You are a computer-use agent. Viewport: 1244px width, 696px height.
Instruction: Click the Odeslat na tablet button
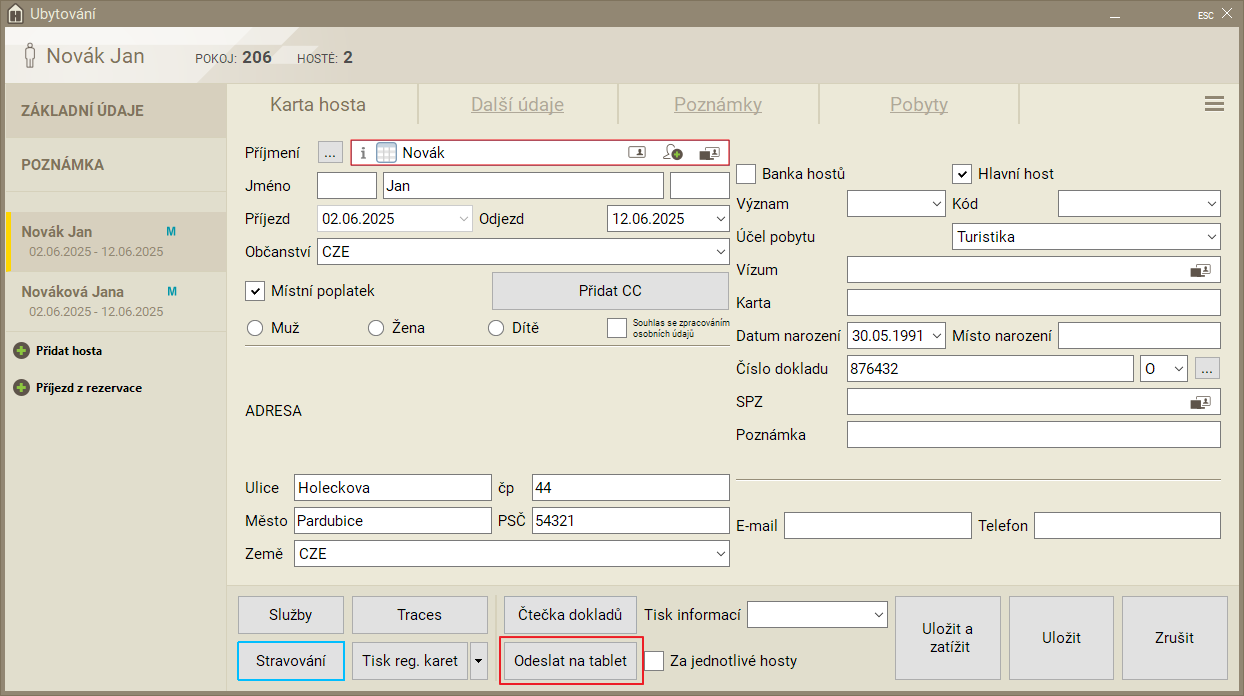pyautogui.click(x=570, y=661)
